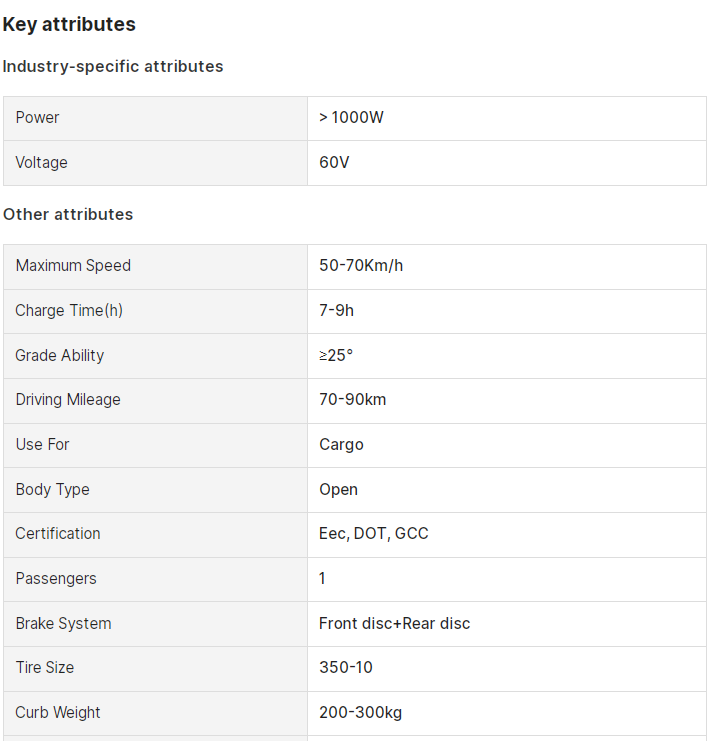Click the Other attributes subheading

pyautogui.click(x=68, y=215)
